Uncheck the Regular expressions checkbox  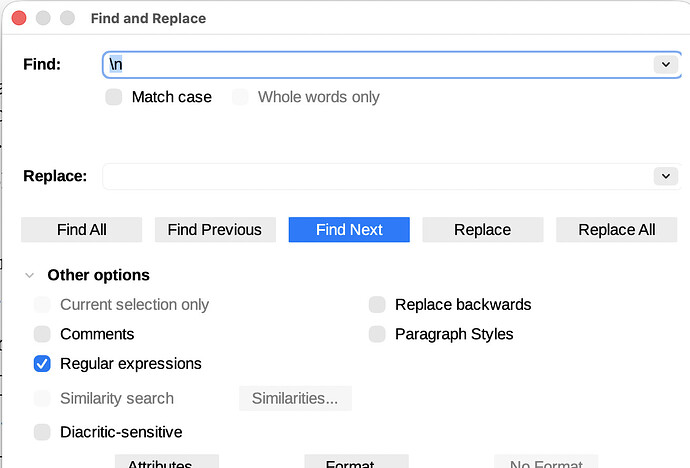[x=42, y=364]
